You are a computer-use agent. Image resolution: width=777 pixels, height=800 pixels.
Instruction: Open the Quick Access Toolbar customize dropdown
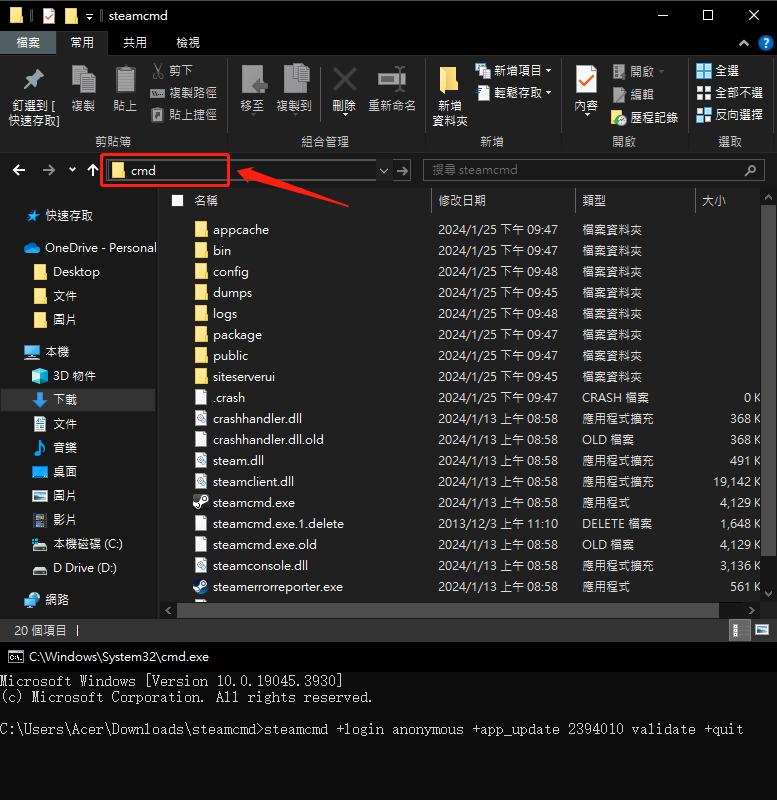coord(89,17)
